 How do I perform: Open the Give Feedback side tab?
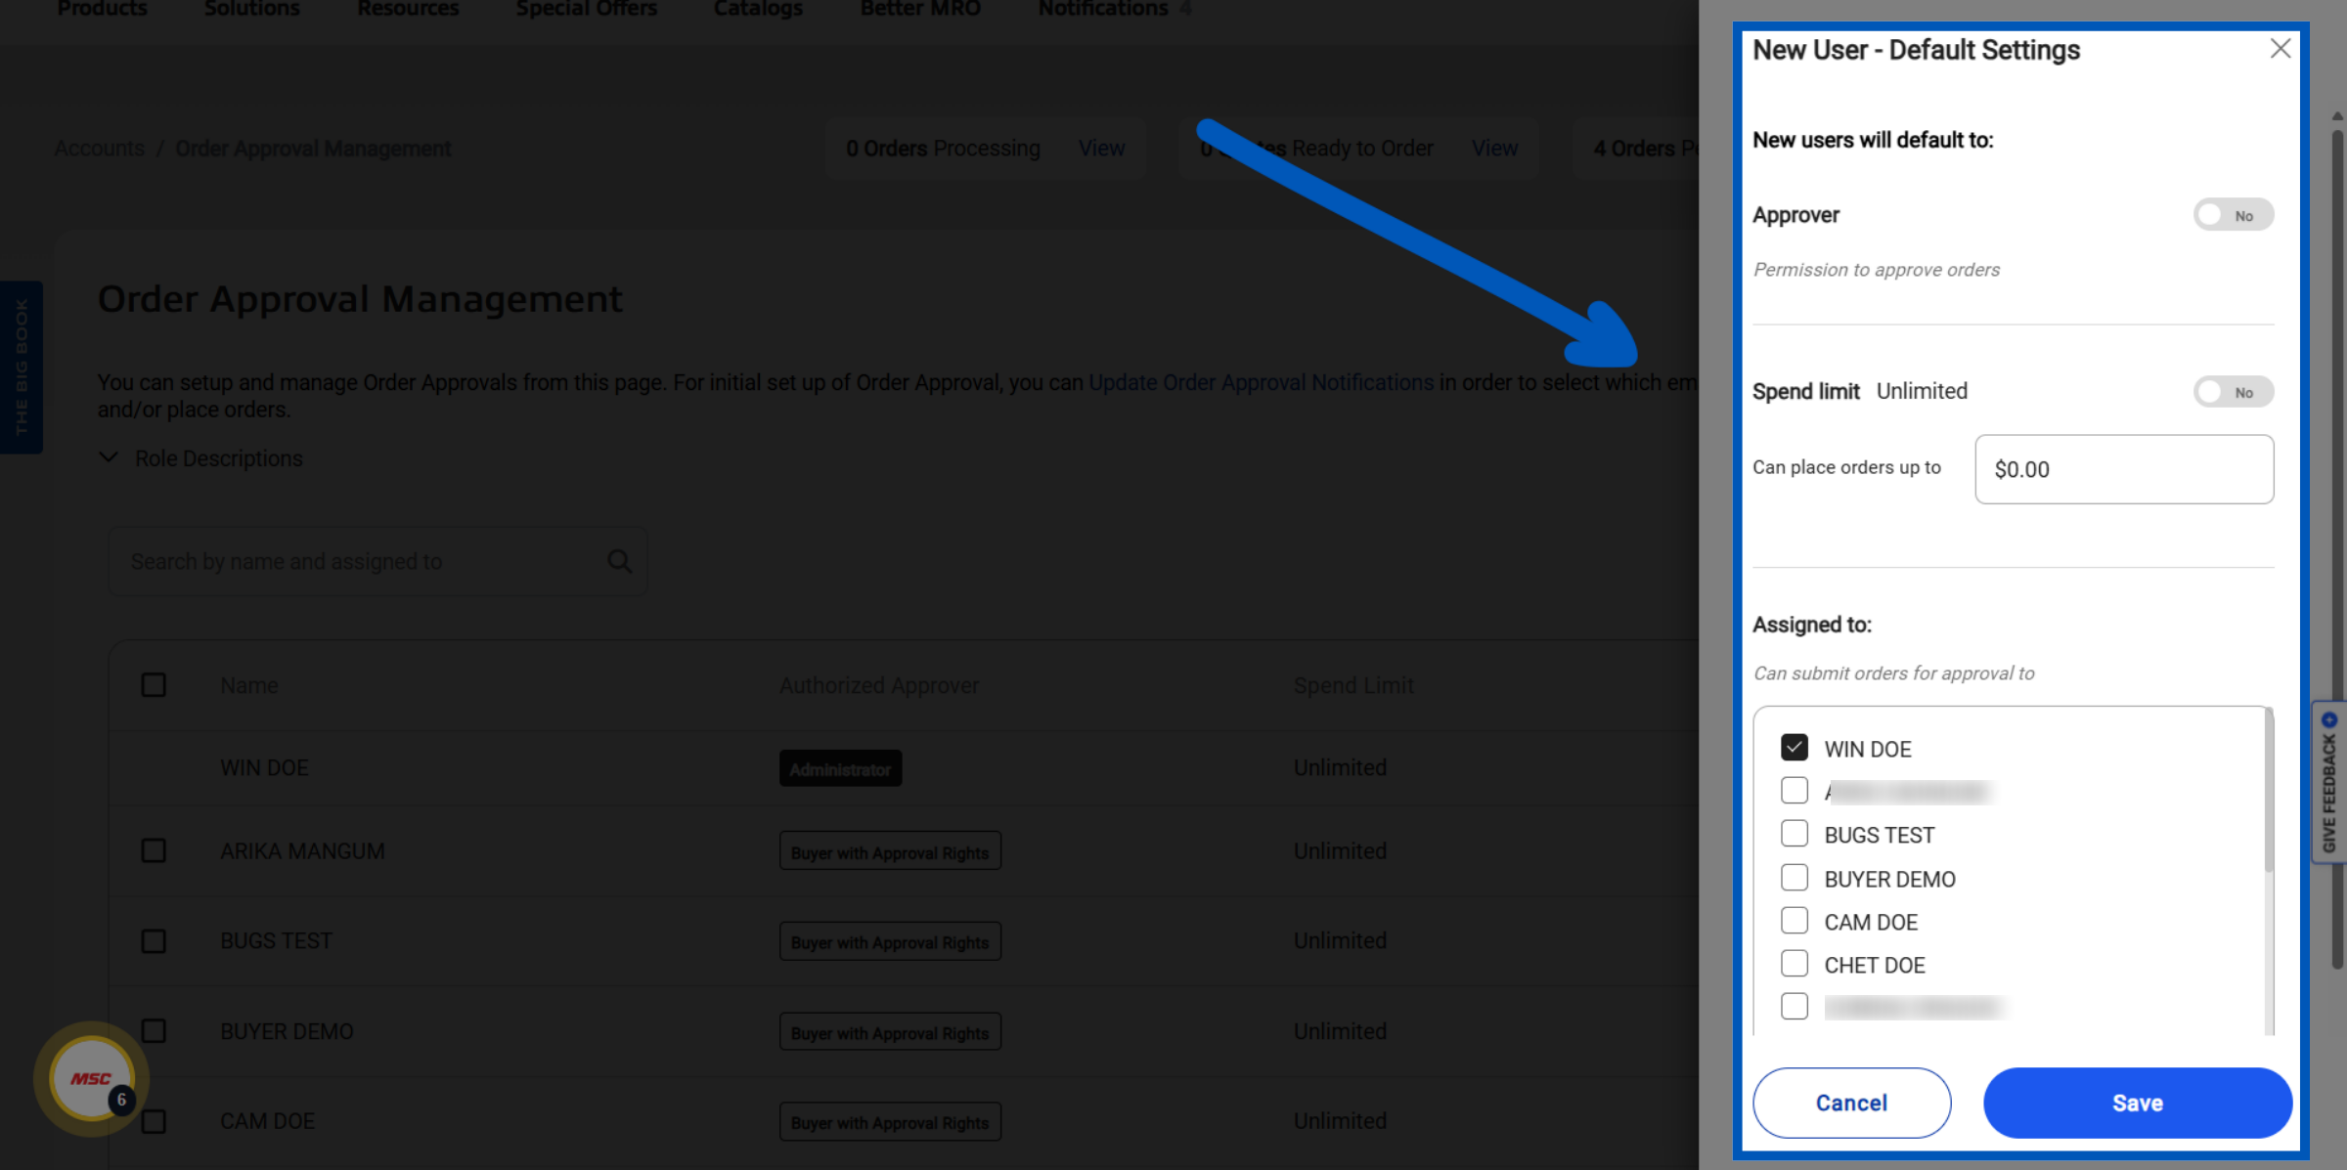pos(2329,782)
